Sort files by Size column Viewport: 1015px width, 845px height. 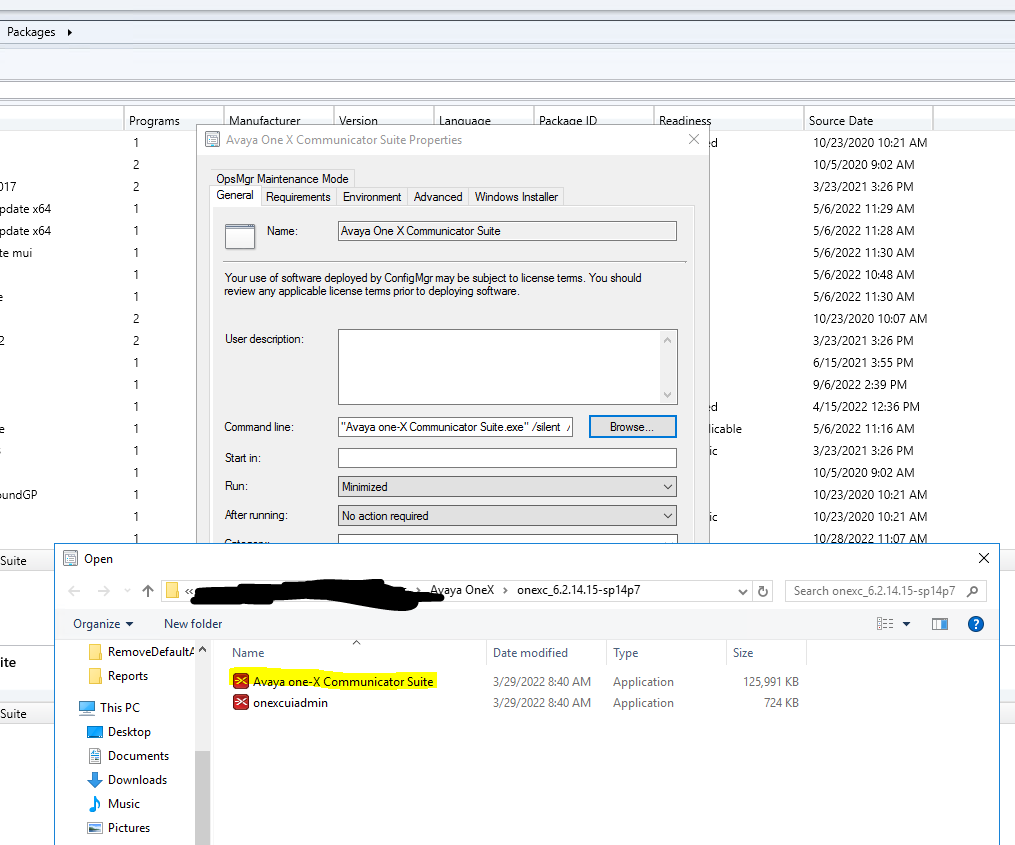click(766, 653)
